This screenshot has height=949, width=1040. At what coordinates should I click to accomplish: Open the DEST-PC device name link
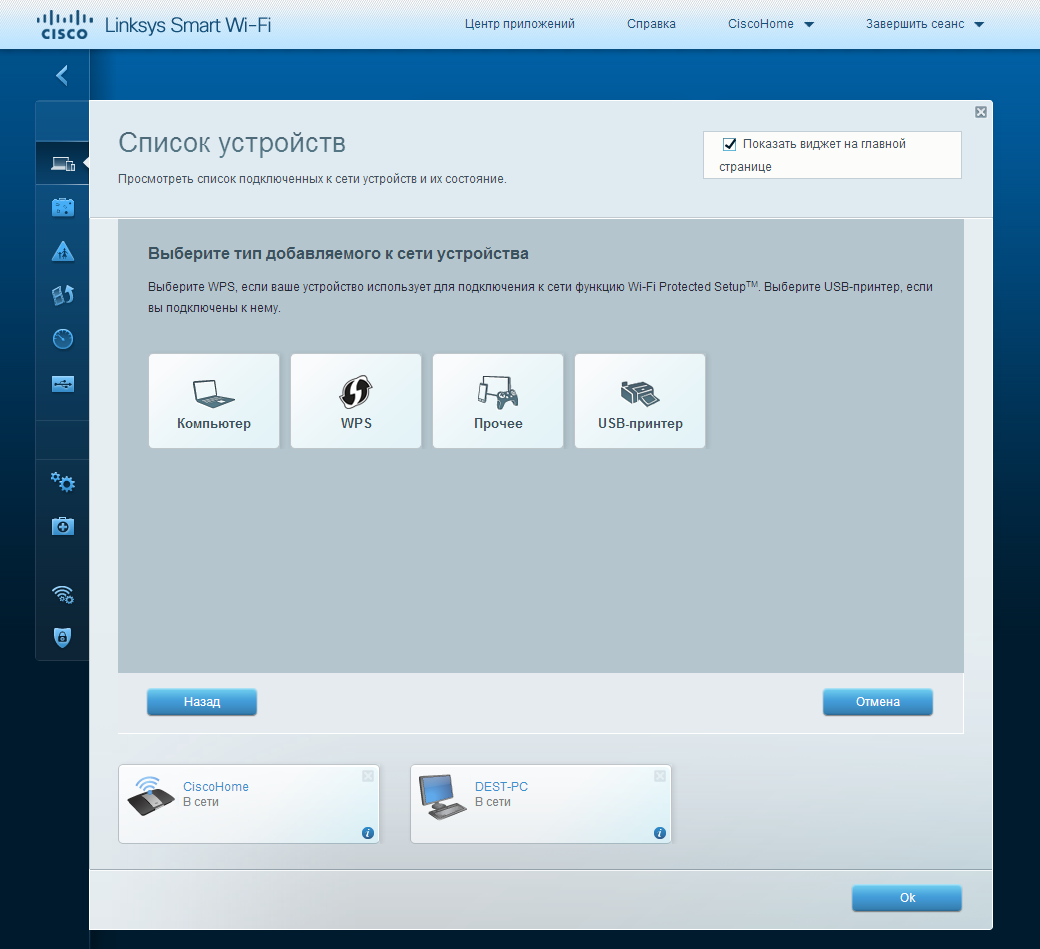pyautogui.click(x=501, y=787)
